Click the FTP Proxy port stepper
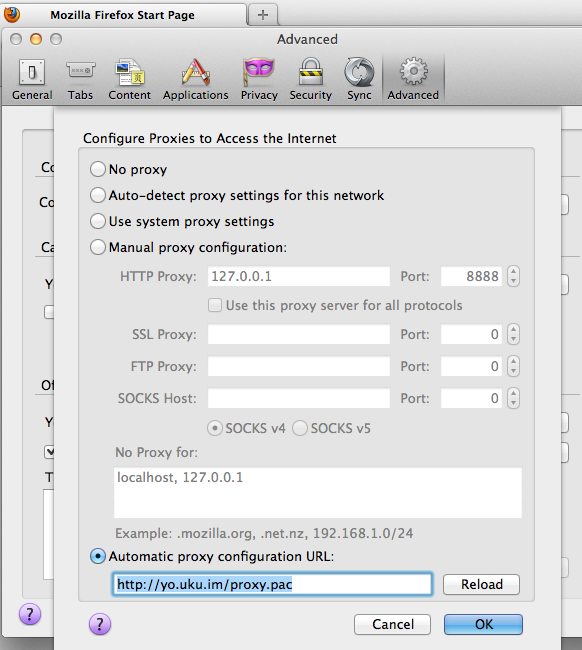The image size is (582, 650). pos(513,366)
